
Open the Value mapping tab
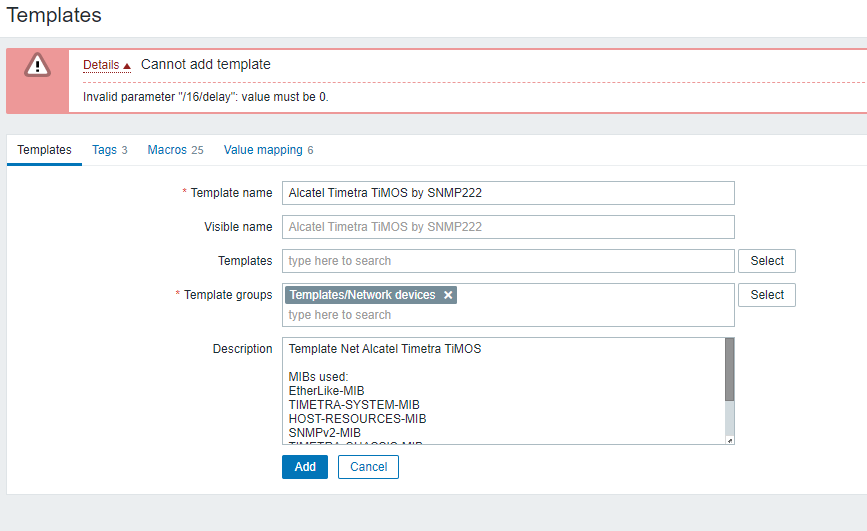click(268, 150)
